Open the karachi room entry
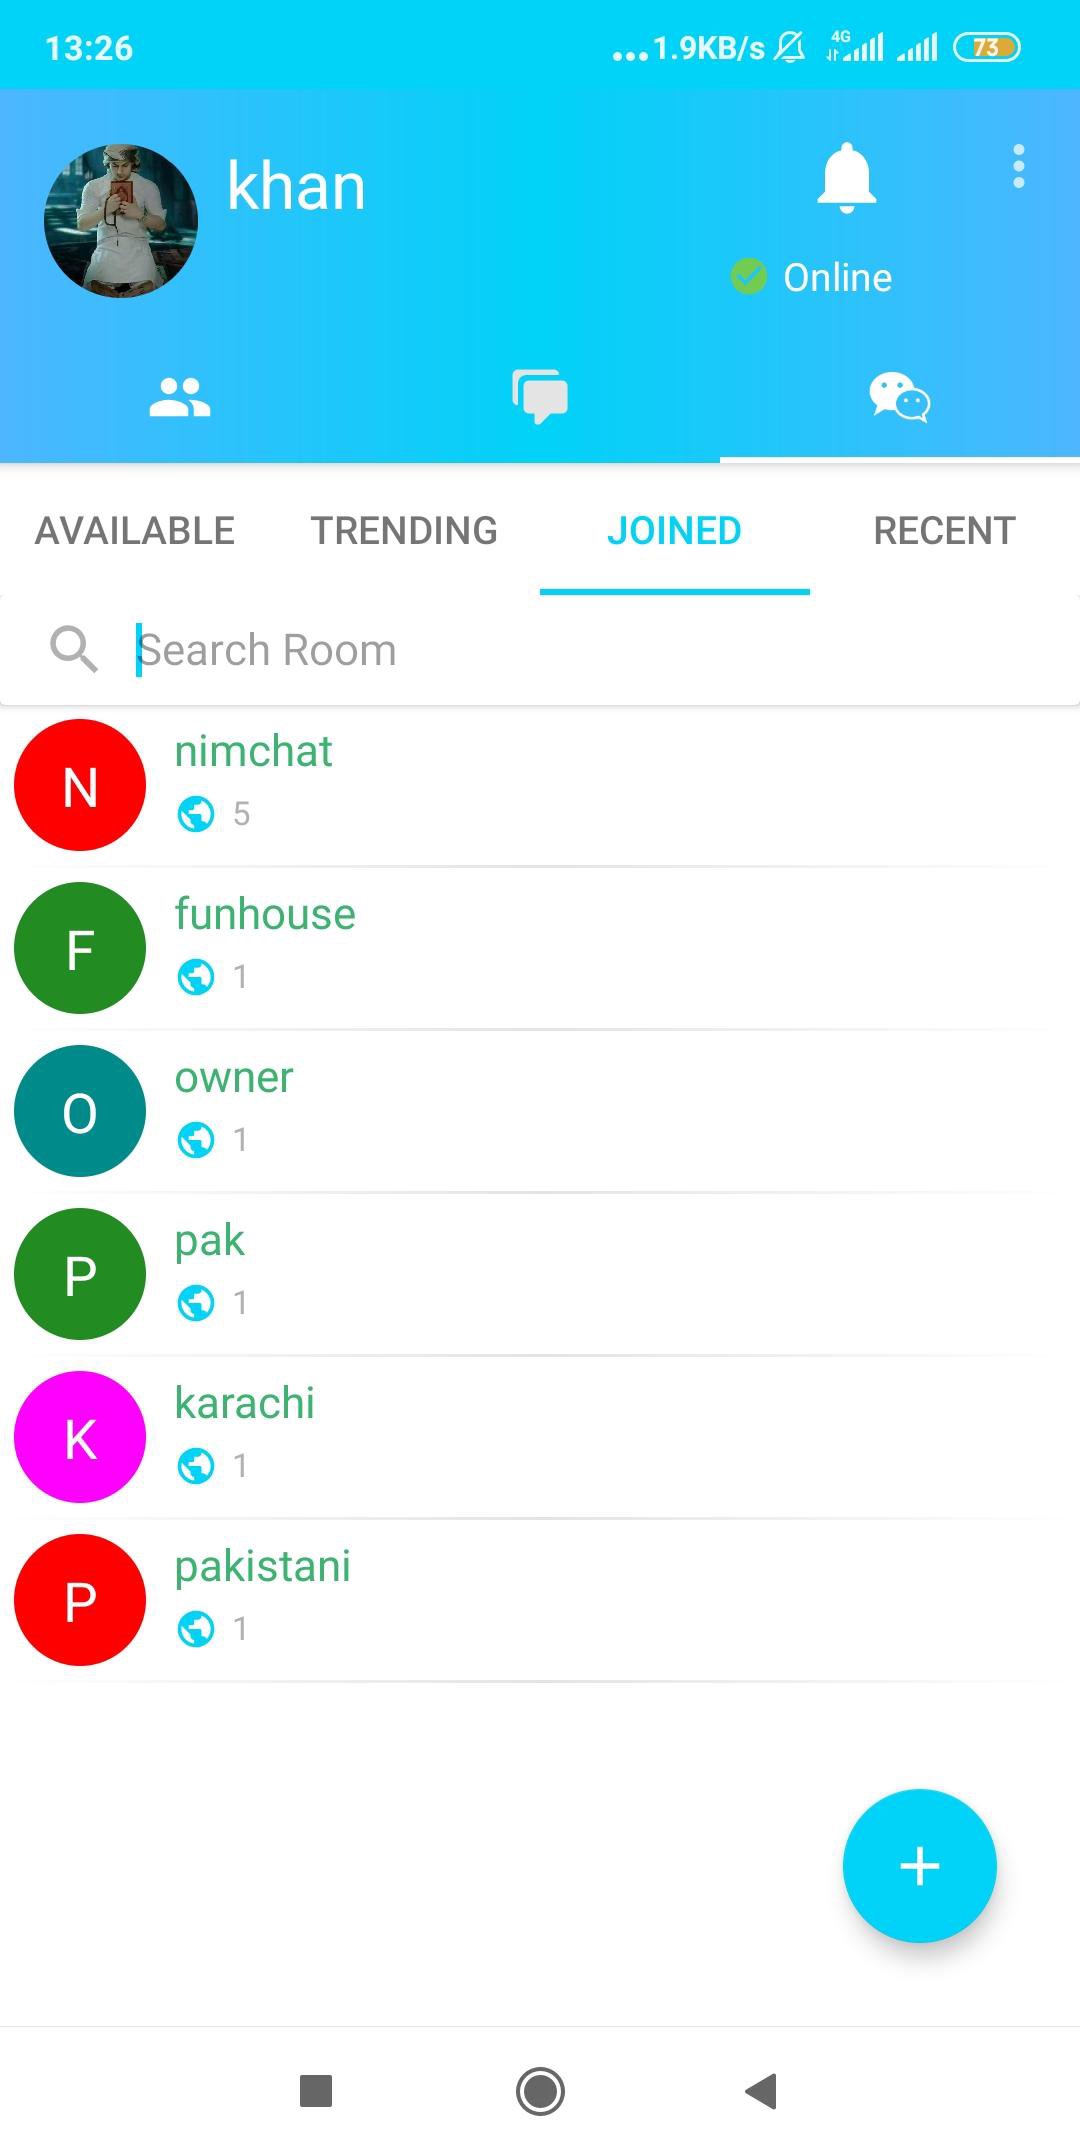The image size is (1080, 2156). (x=540, y=1437)
